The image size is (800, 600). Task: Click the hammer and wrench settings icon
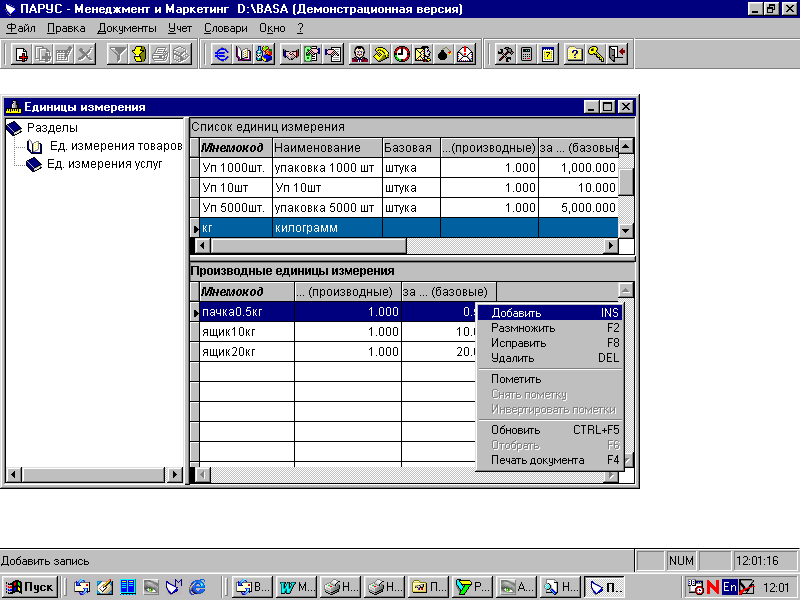[506, 55]
